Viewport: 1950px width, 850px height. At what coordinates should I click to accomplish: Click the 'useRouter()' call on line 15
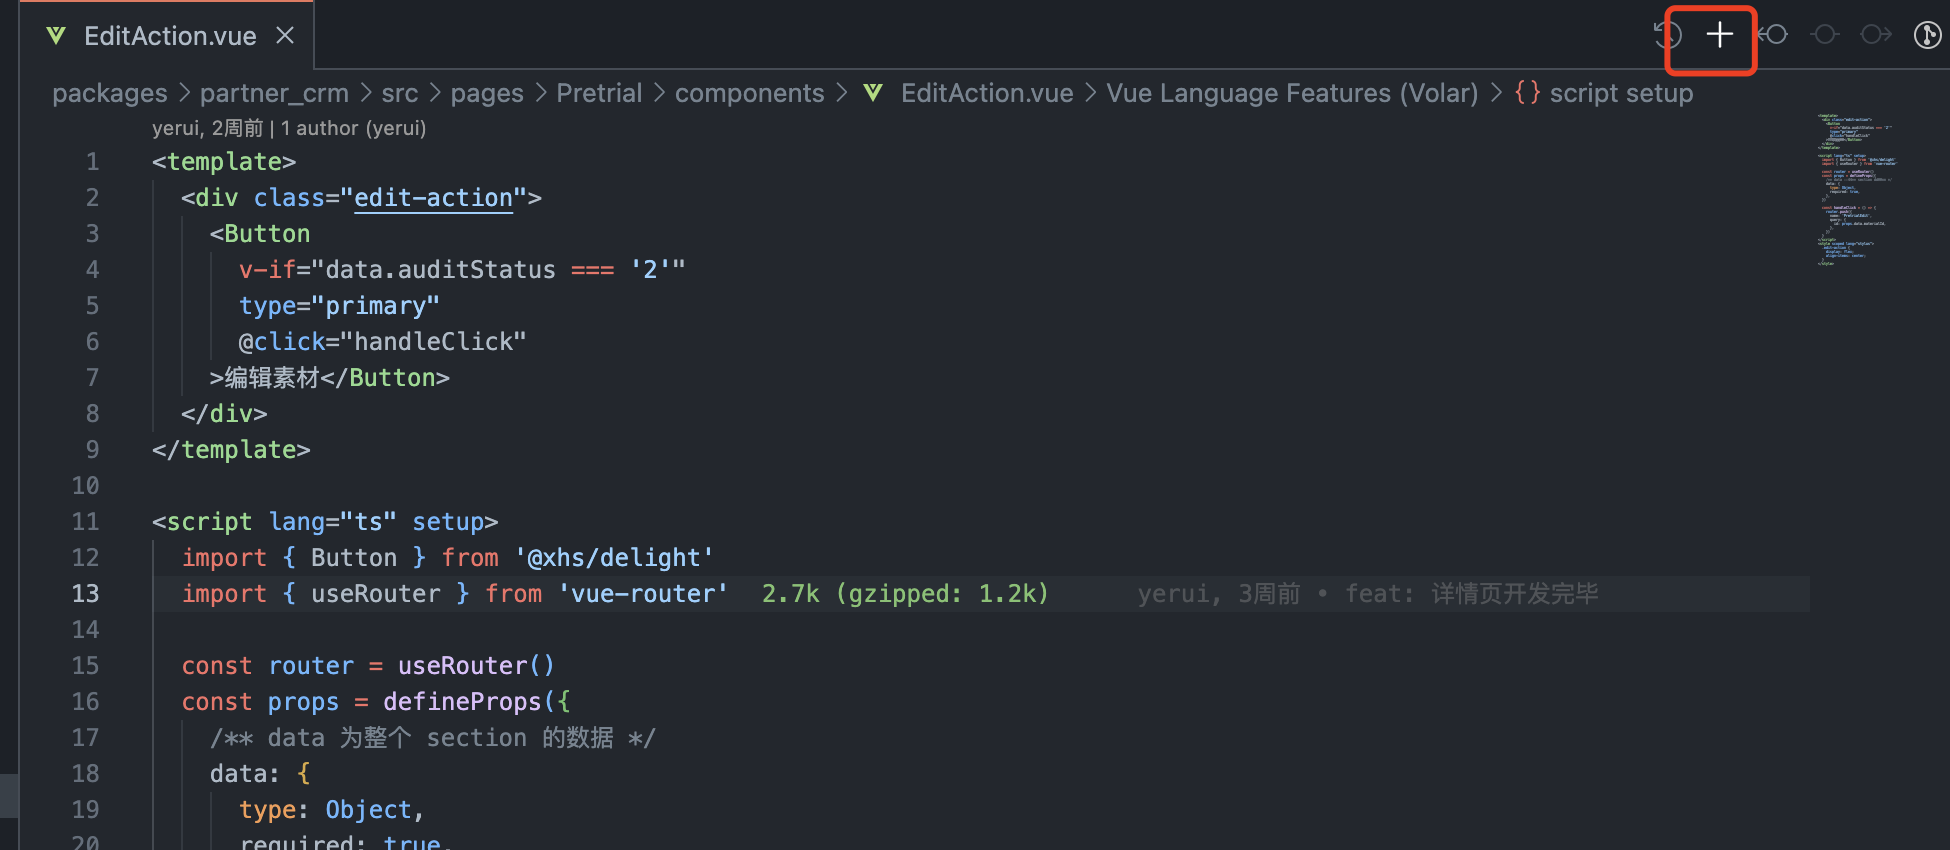pos(476,666)
